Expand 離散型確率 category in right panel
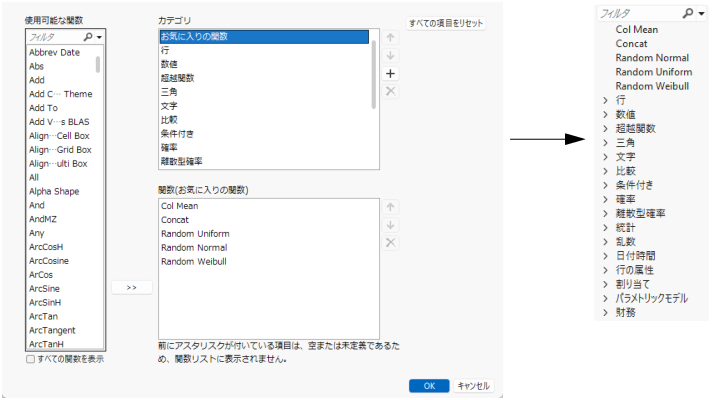Screen dimensions: 712x400 click(605, 213)
